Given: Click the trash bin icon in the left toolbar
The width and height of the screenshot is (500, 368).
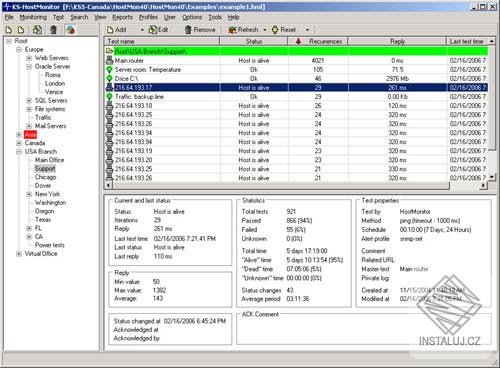Looking at the screenshot, I should 53,30.
